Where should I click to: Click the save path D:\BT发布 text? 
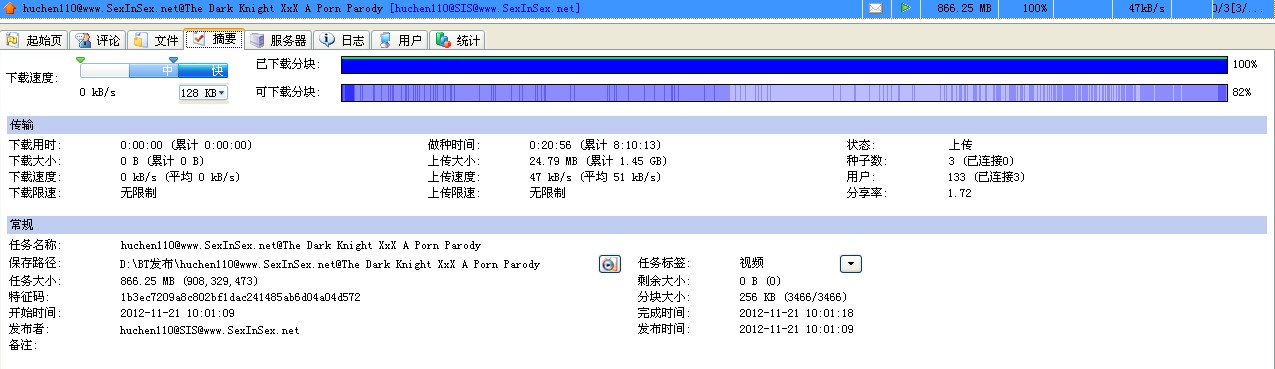click(330, 265)
